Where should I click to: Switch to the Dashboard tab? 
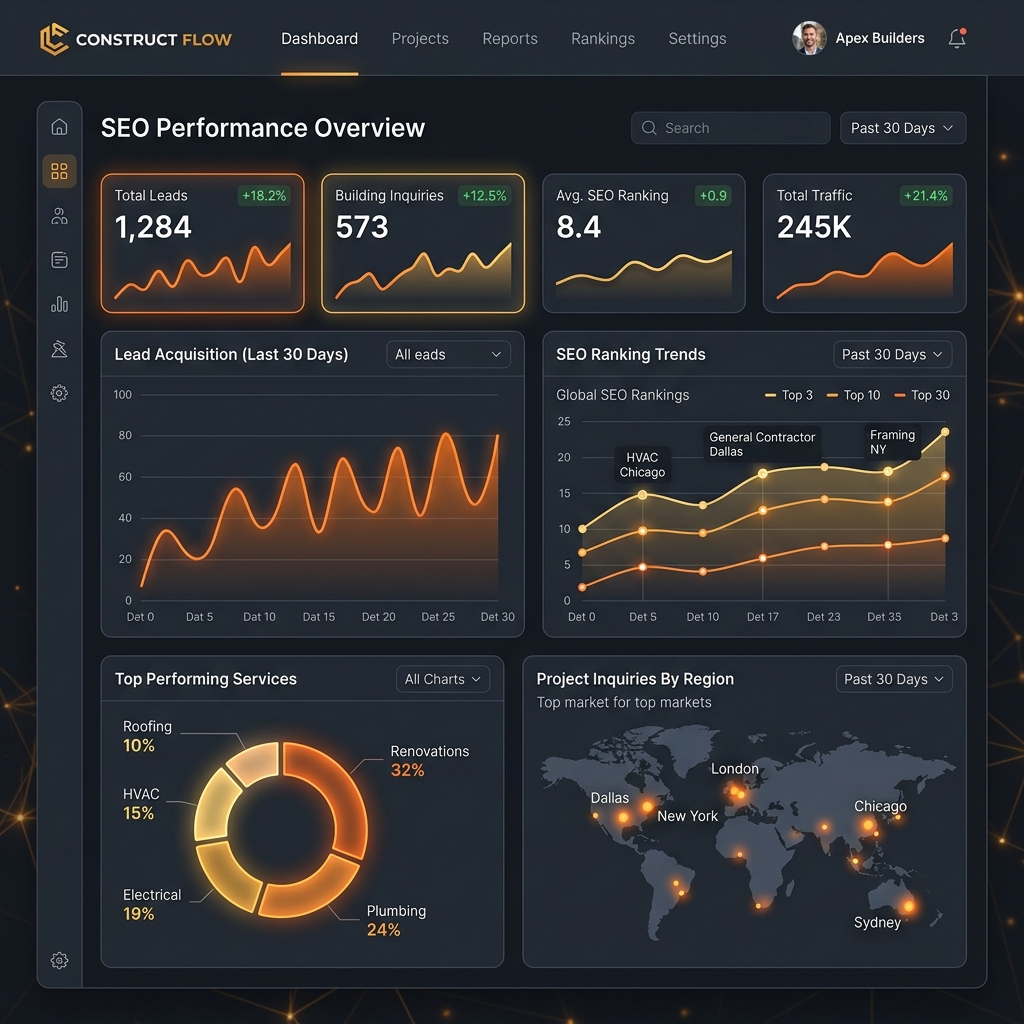pos(319,39)
